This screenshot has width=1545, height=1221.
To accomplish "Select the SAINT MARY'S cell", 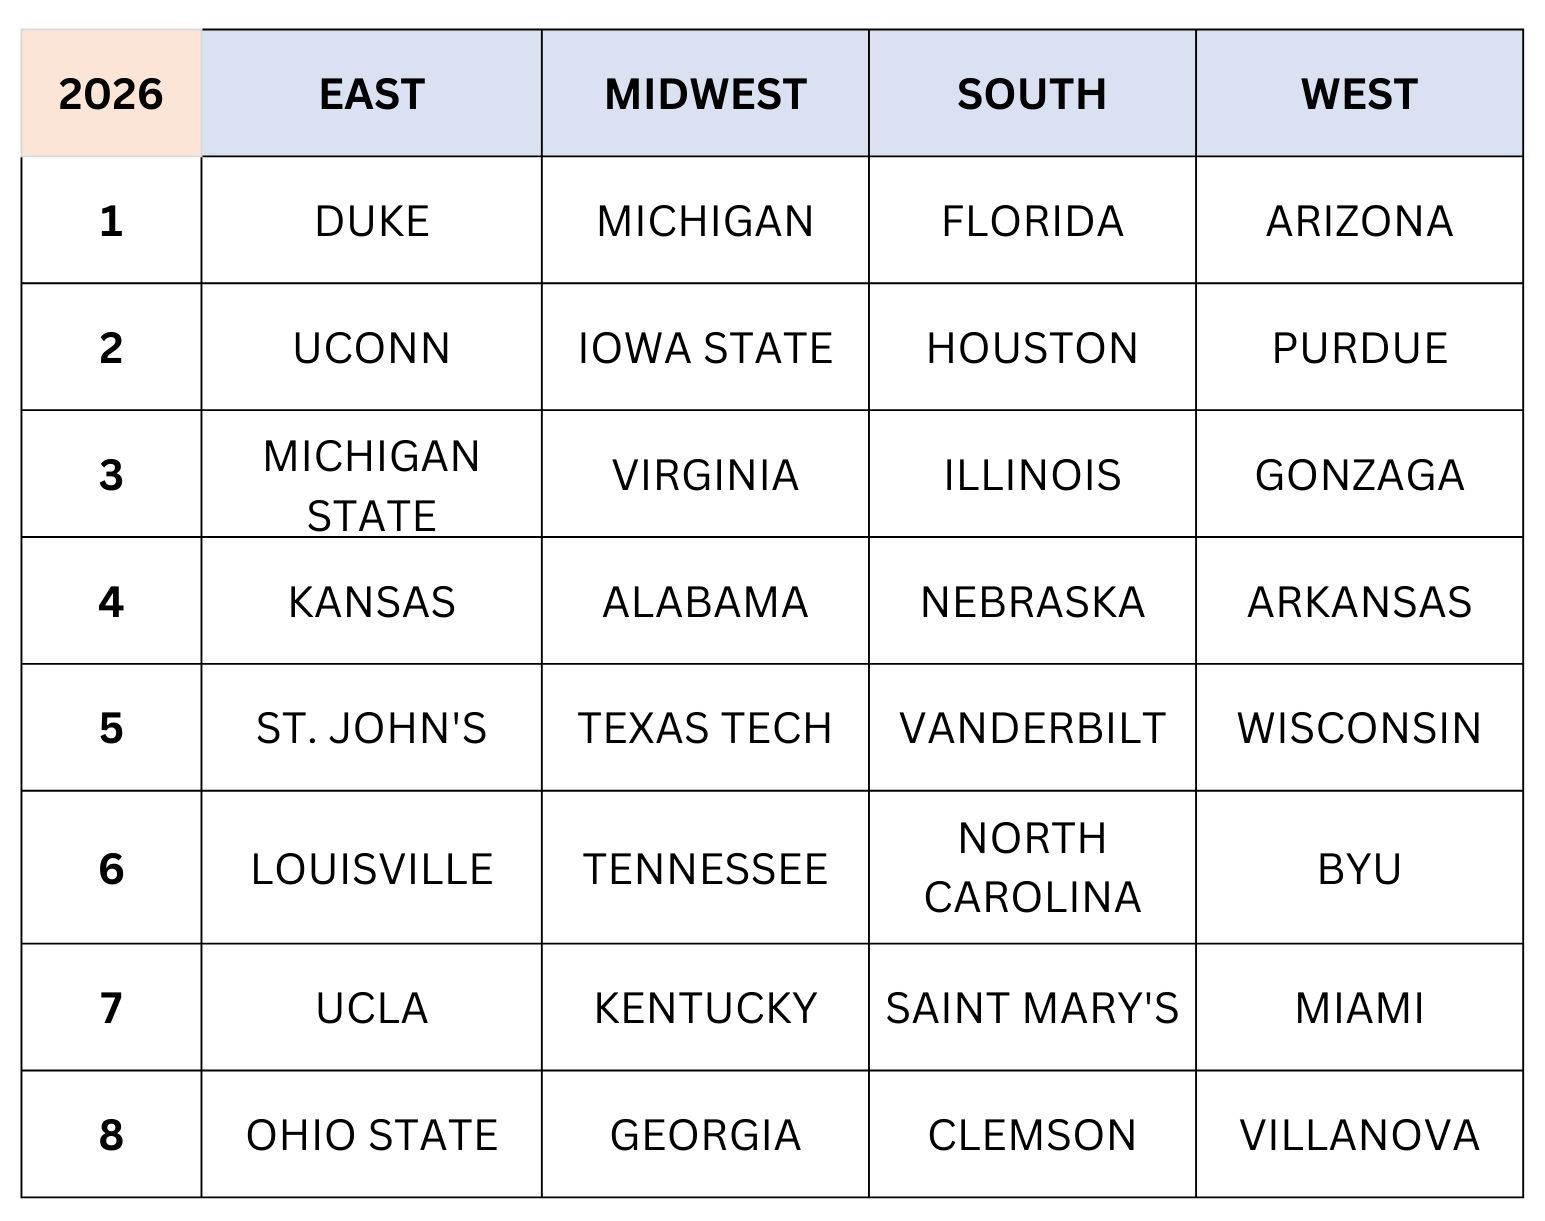I will pos(1032,1008).
